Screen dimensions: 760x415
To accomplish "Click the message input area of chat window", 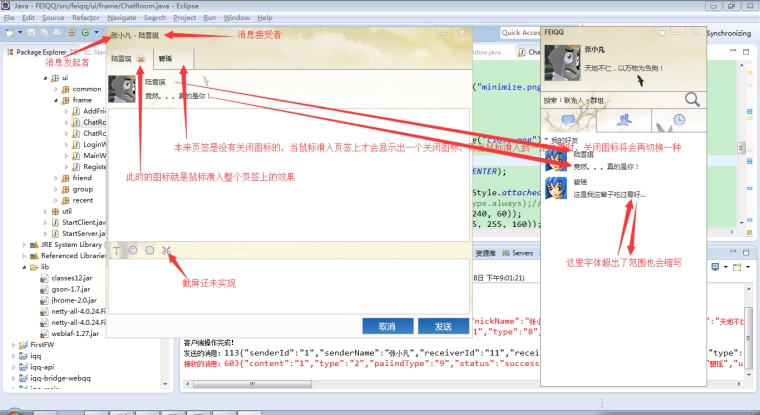I will [289, 286].
